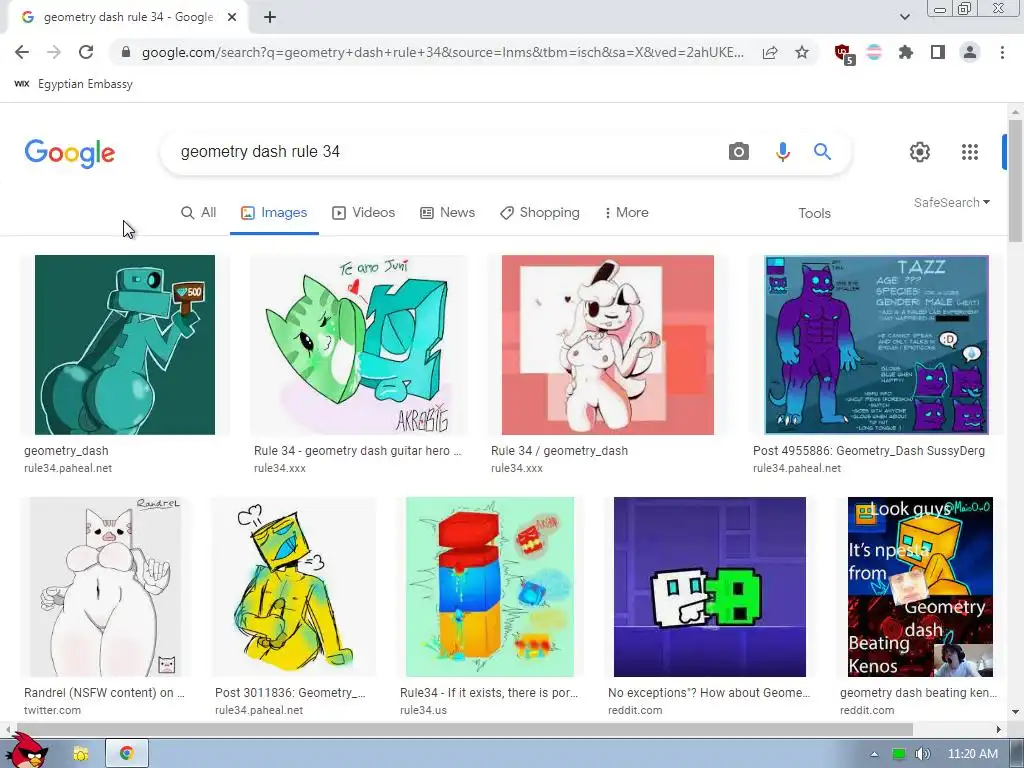Click the twitter.com source link
Image resolution: width=1024 pixels, height=768 pixels.
pos(52,710)
